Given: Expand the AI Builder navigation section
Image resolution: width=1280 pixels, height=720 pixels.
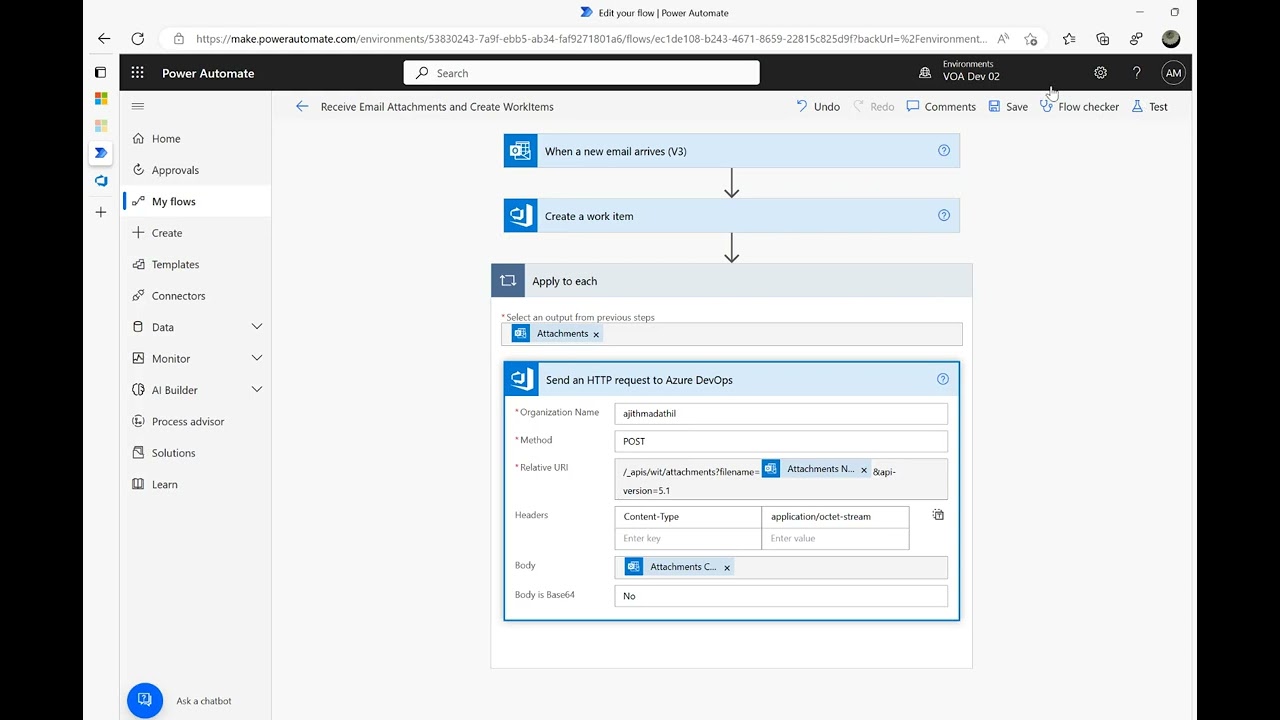Looking at the screenshot, I should point(256,390).
